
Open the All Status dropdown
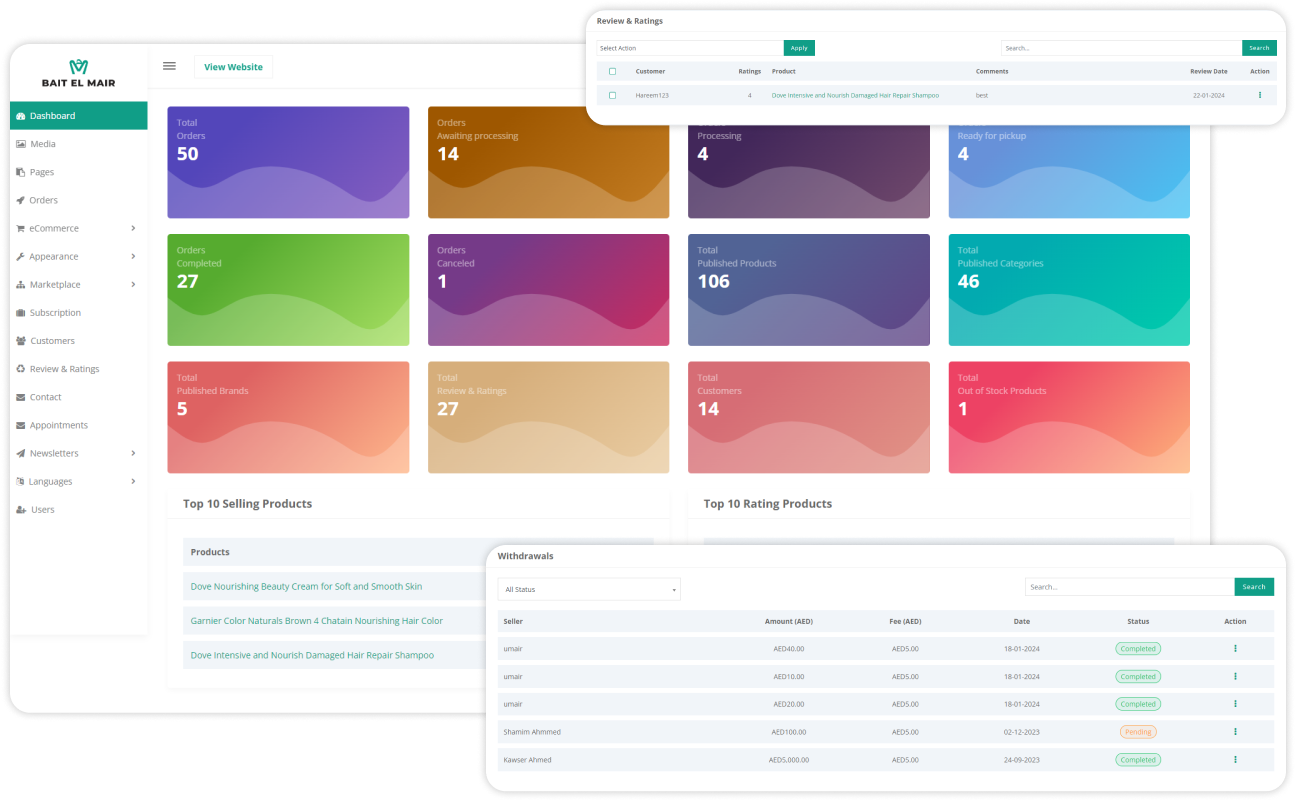589,589
